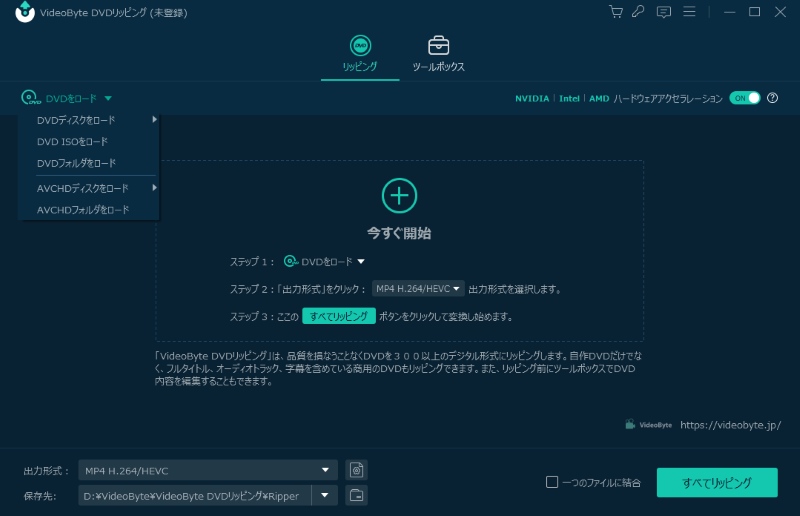Screen dimensions: 800x516
Task: Minimize the VideoByte window
Action: [730, 12]
